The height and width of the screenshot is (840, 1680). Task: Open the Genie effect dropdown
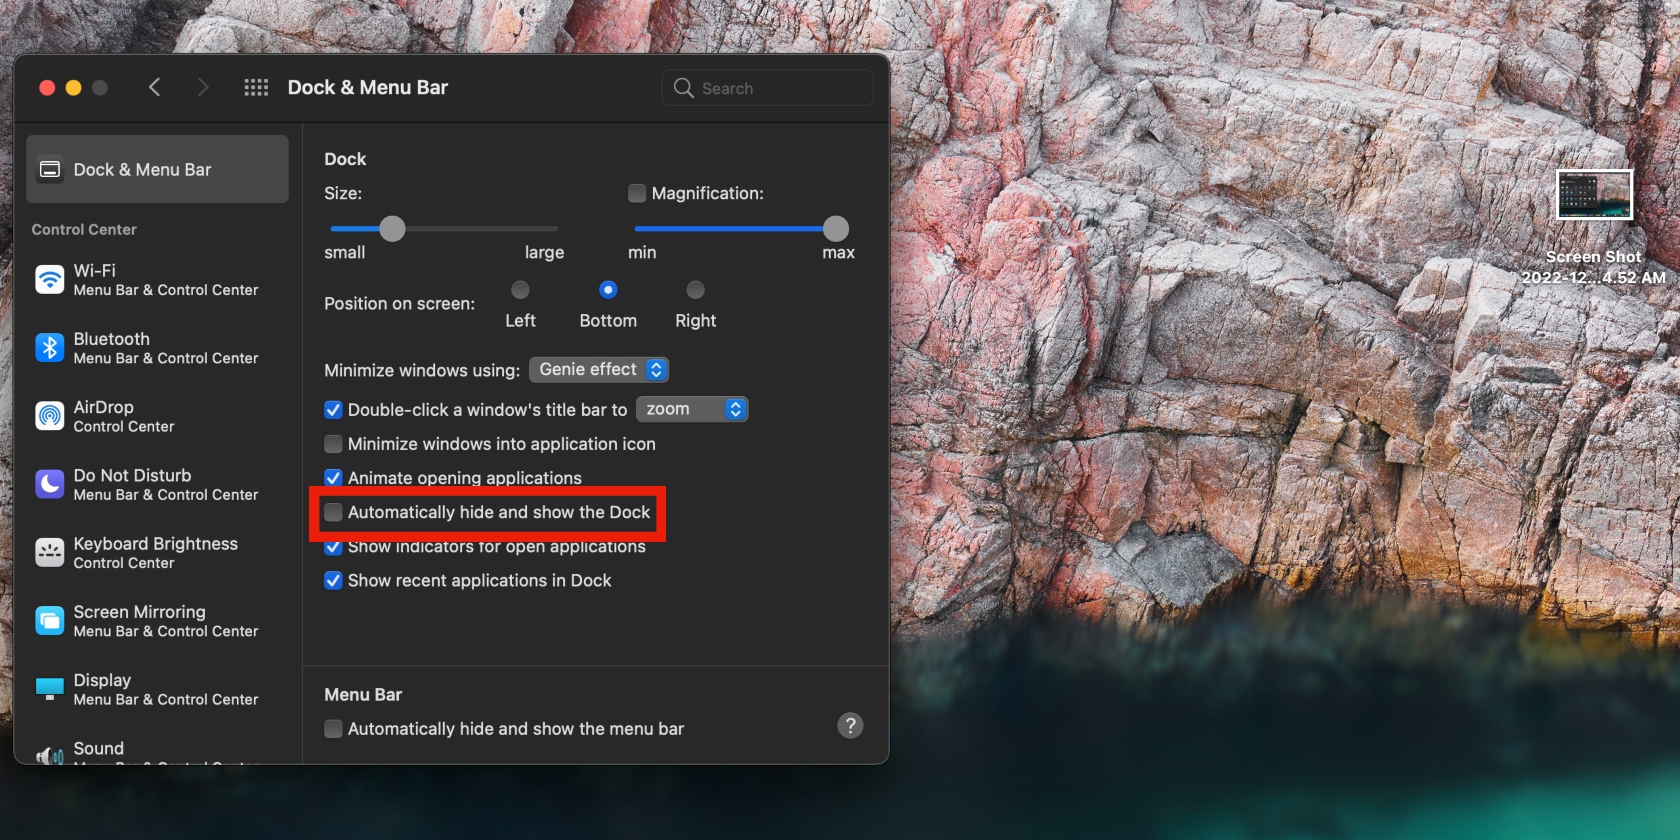click(x=599, y=370)
